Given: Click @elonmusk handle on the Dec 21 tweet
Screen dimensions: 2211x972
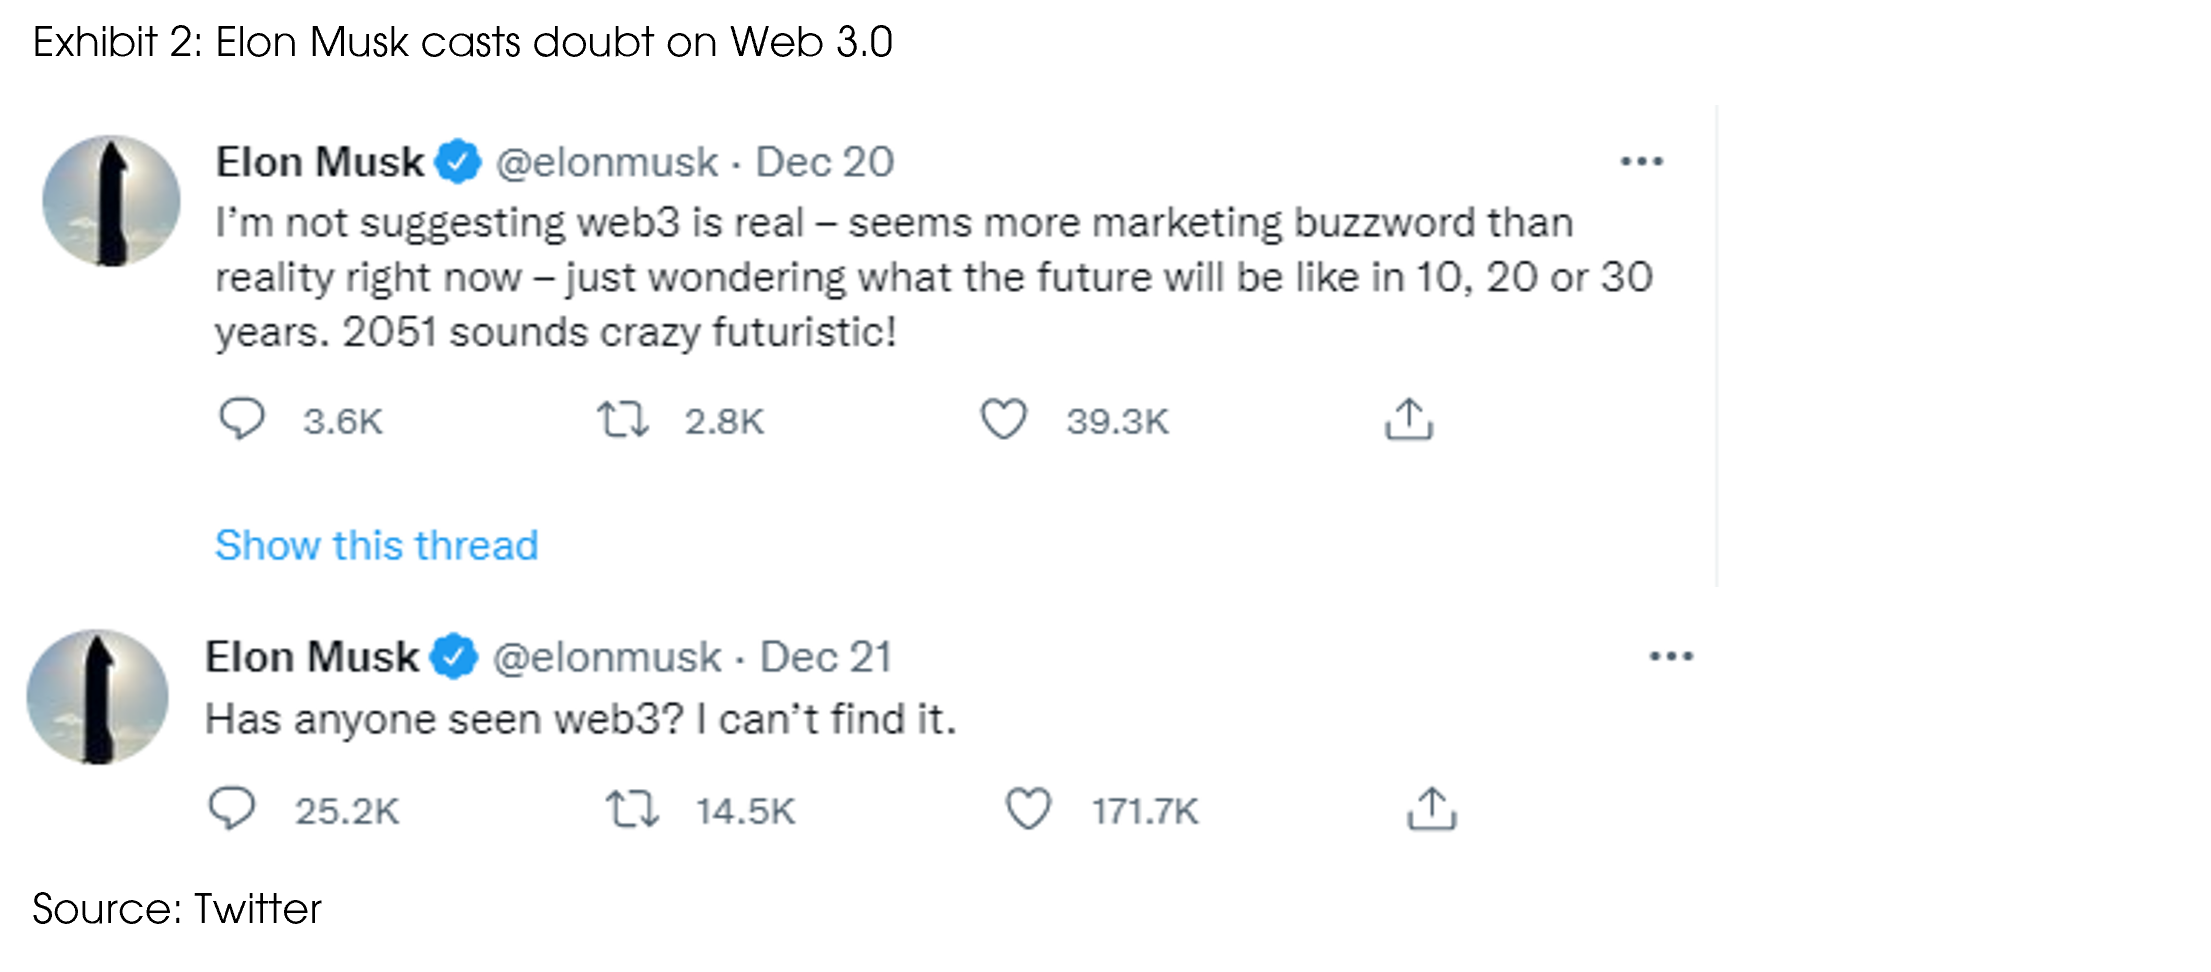Looking at the screenshot, I should coord(607,657).
